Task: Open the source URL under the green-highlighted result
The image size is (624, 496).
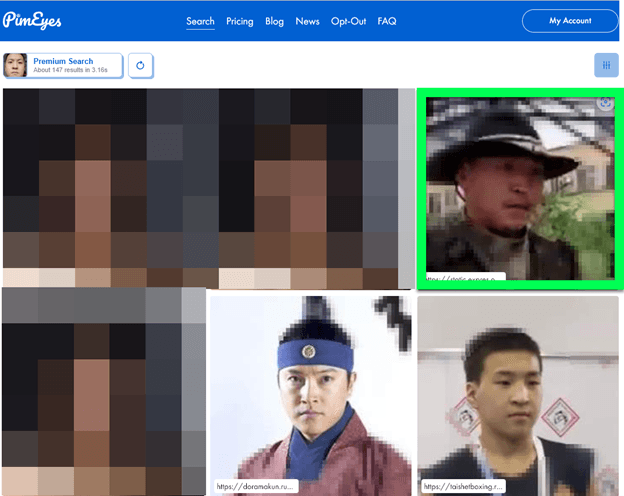Action: 464,278
